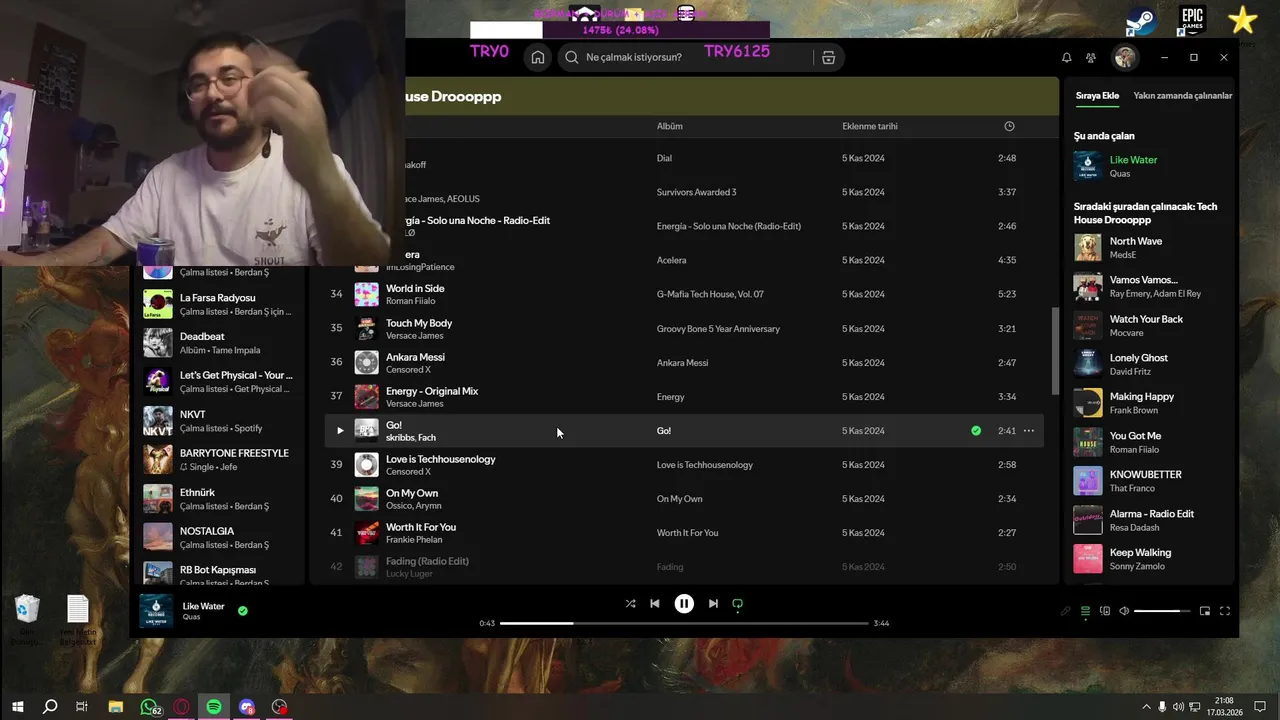Open the Tech House playlist link in queue header
The width and height of the screenshot is (1280, 720).
point(1146,213)
